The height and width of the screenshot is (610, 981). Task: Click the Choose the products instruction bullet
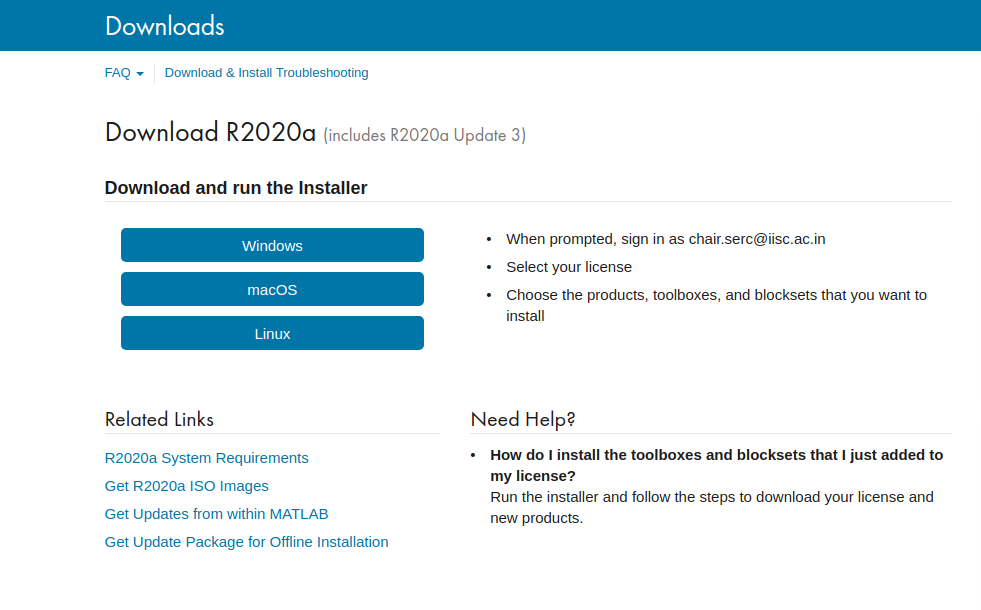716,305
